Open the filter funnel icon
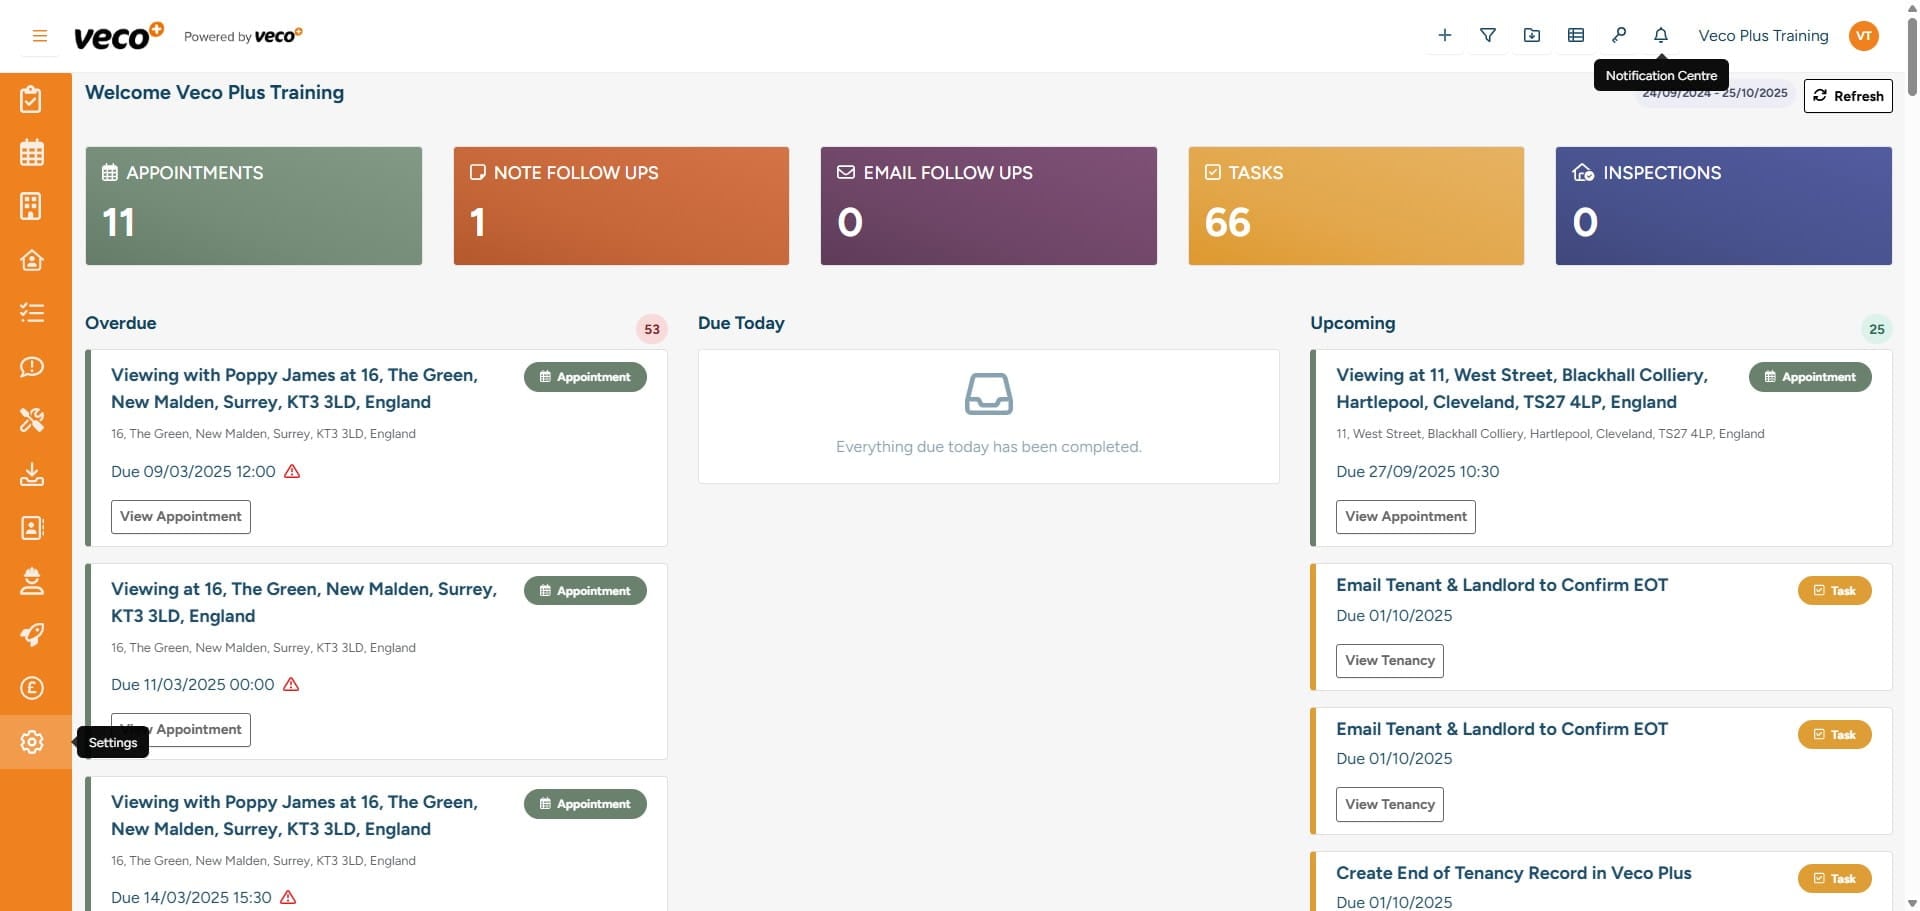The width and height of the screenshot is (1920, 911). point(1488,36)
